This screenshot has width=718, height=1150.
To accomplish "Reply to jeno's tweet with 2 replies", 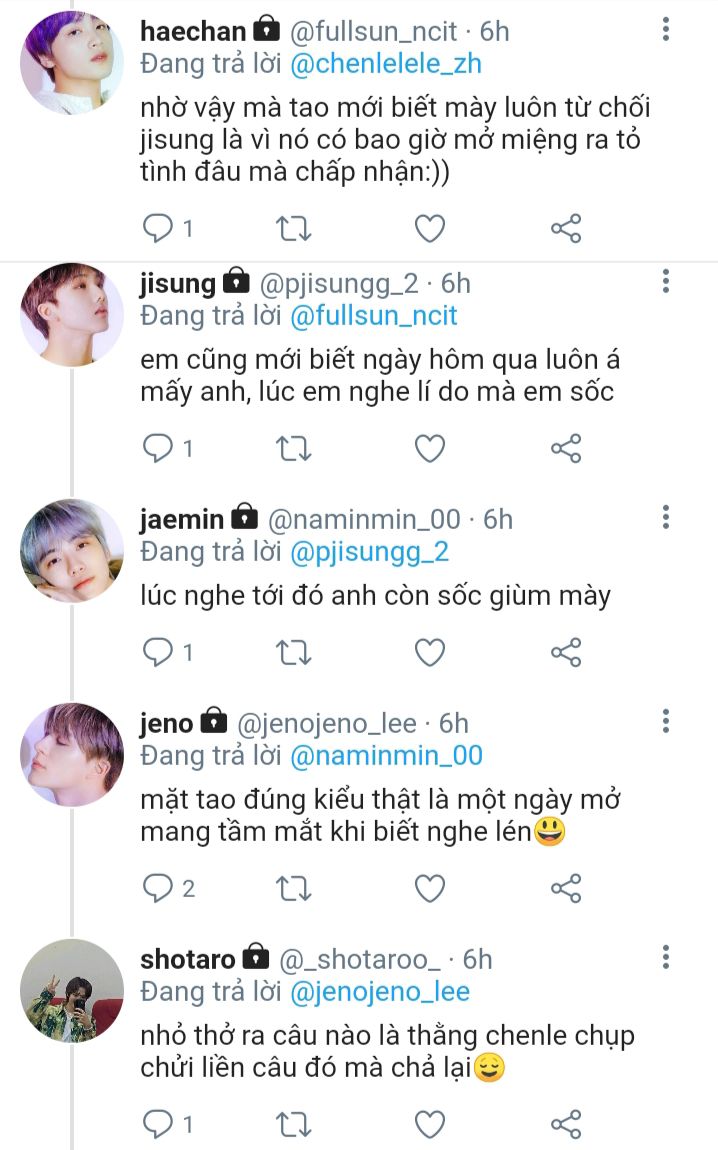I will [158, 888].
